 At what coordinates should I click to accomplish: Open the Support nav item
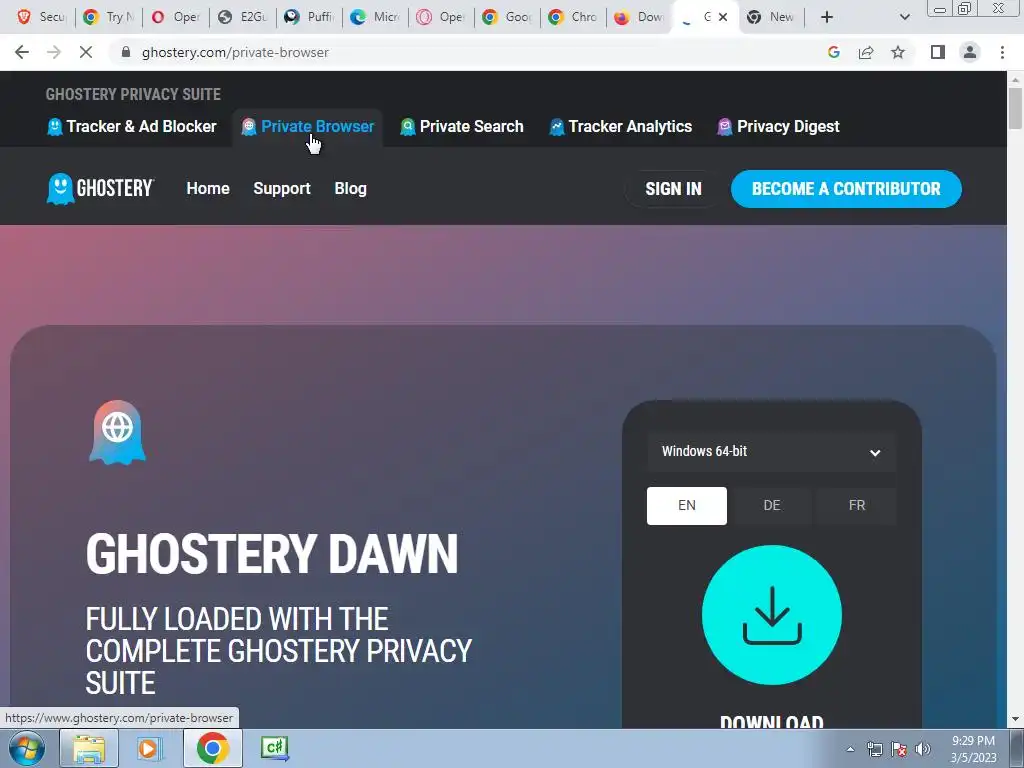click(281, 189)
